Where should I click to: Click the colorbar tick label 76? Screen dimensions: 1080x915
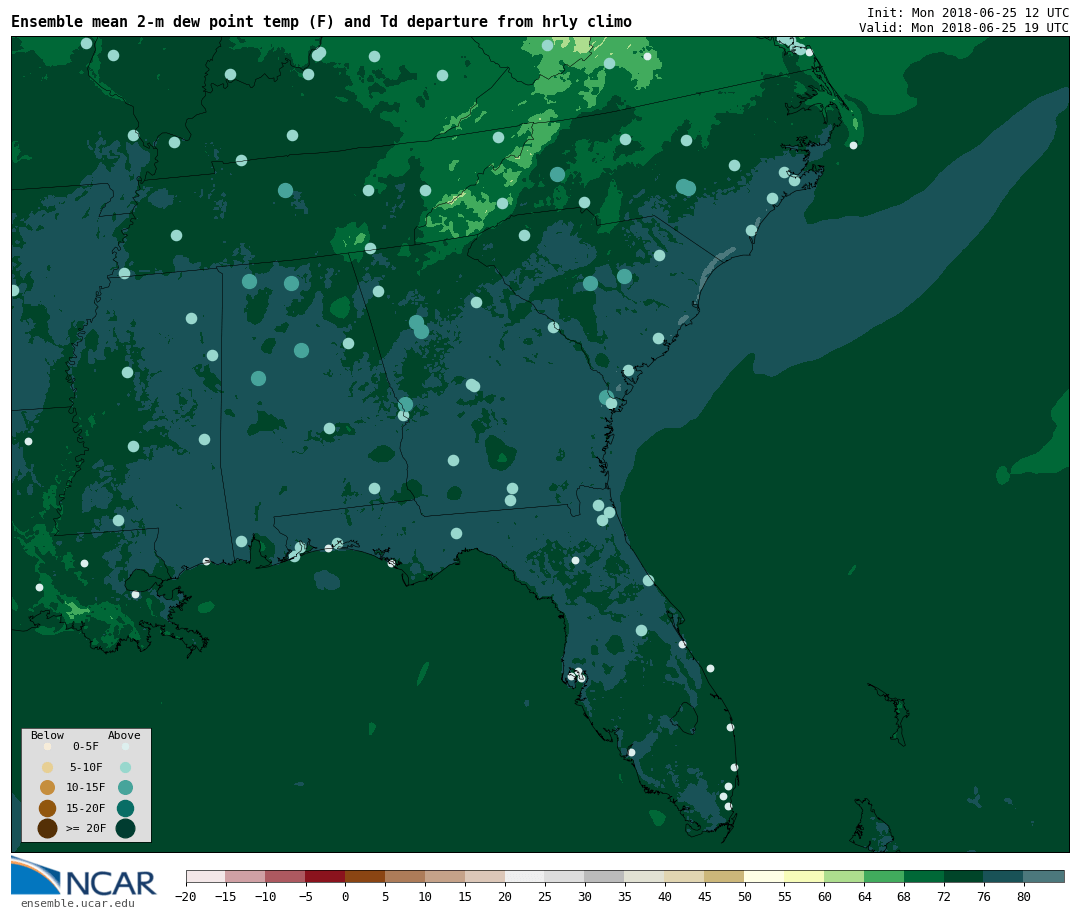pos(984,897)
